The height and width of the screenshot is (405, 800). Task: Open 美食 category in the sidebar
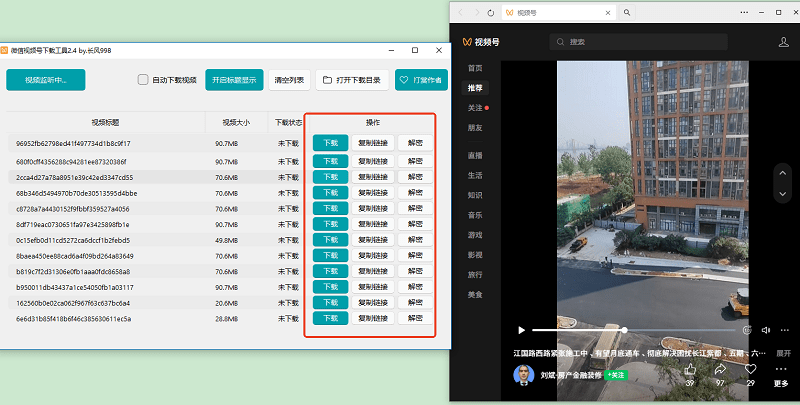(475, 294)
